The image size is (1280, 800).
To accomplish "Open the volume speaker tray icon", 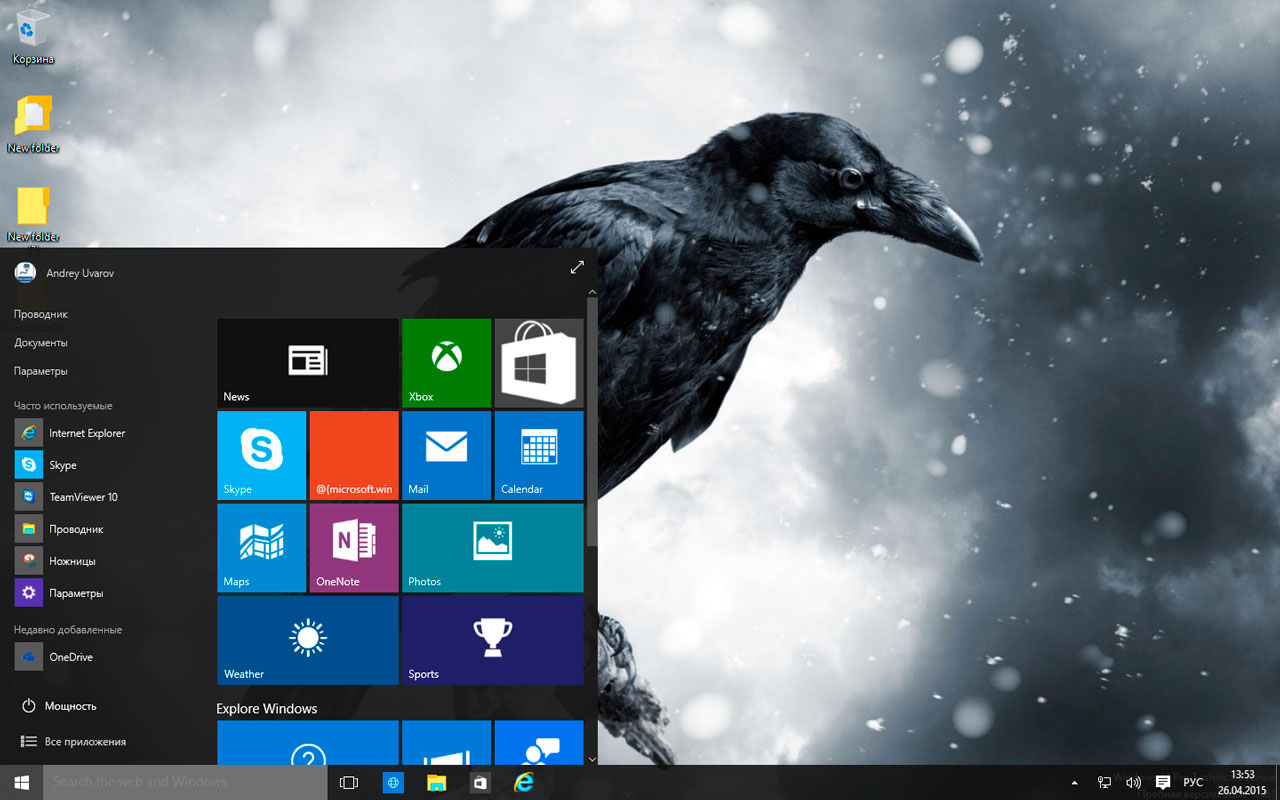I will [x=1134, y=783].
